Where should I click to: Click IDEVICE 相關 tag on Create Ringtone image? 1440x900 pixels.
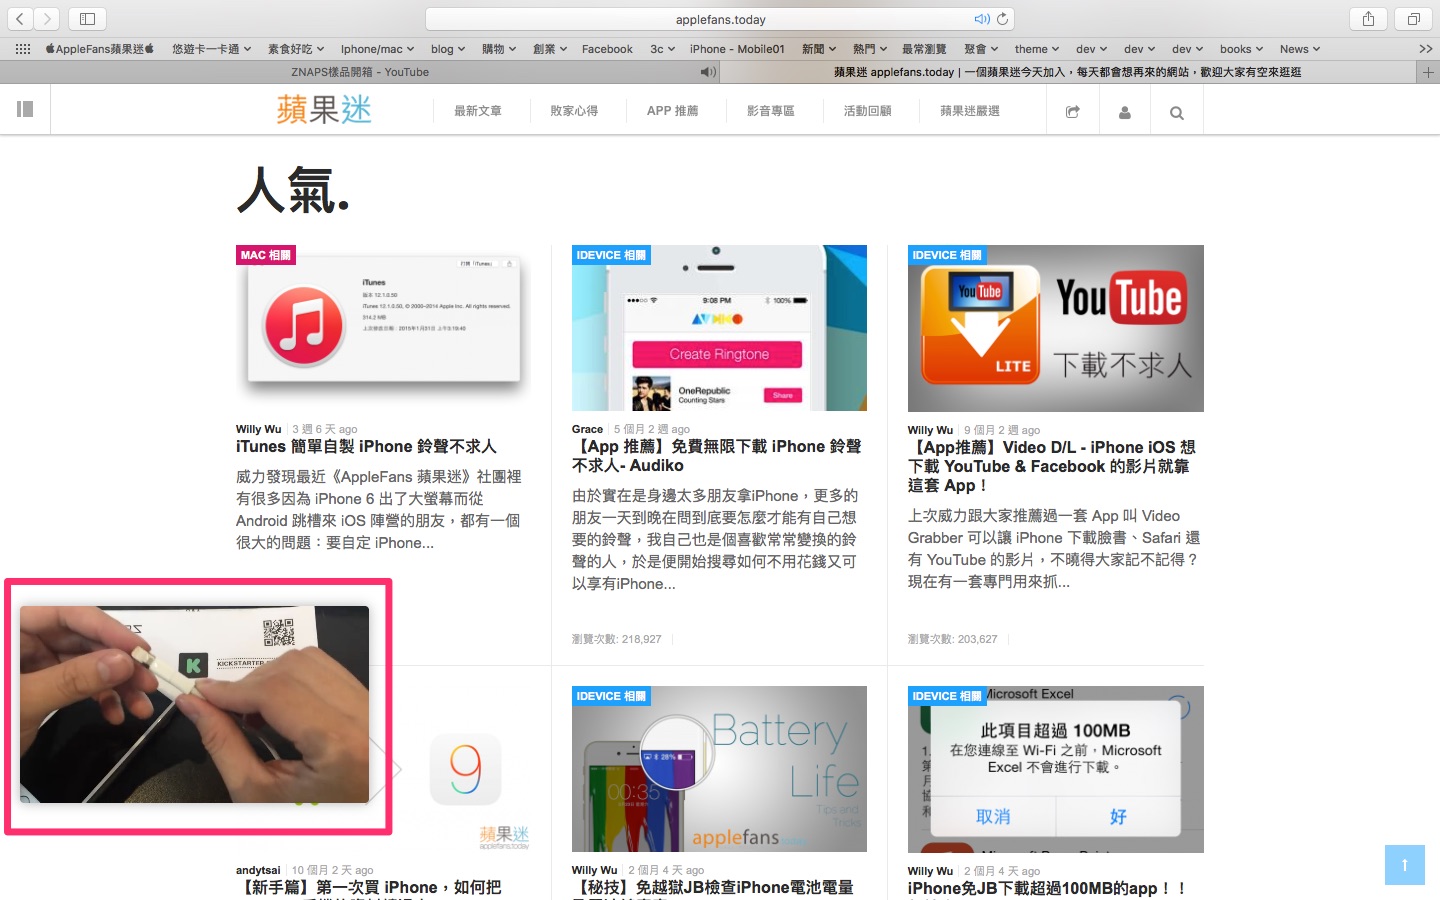coord(612,255)
